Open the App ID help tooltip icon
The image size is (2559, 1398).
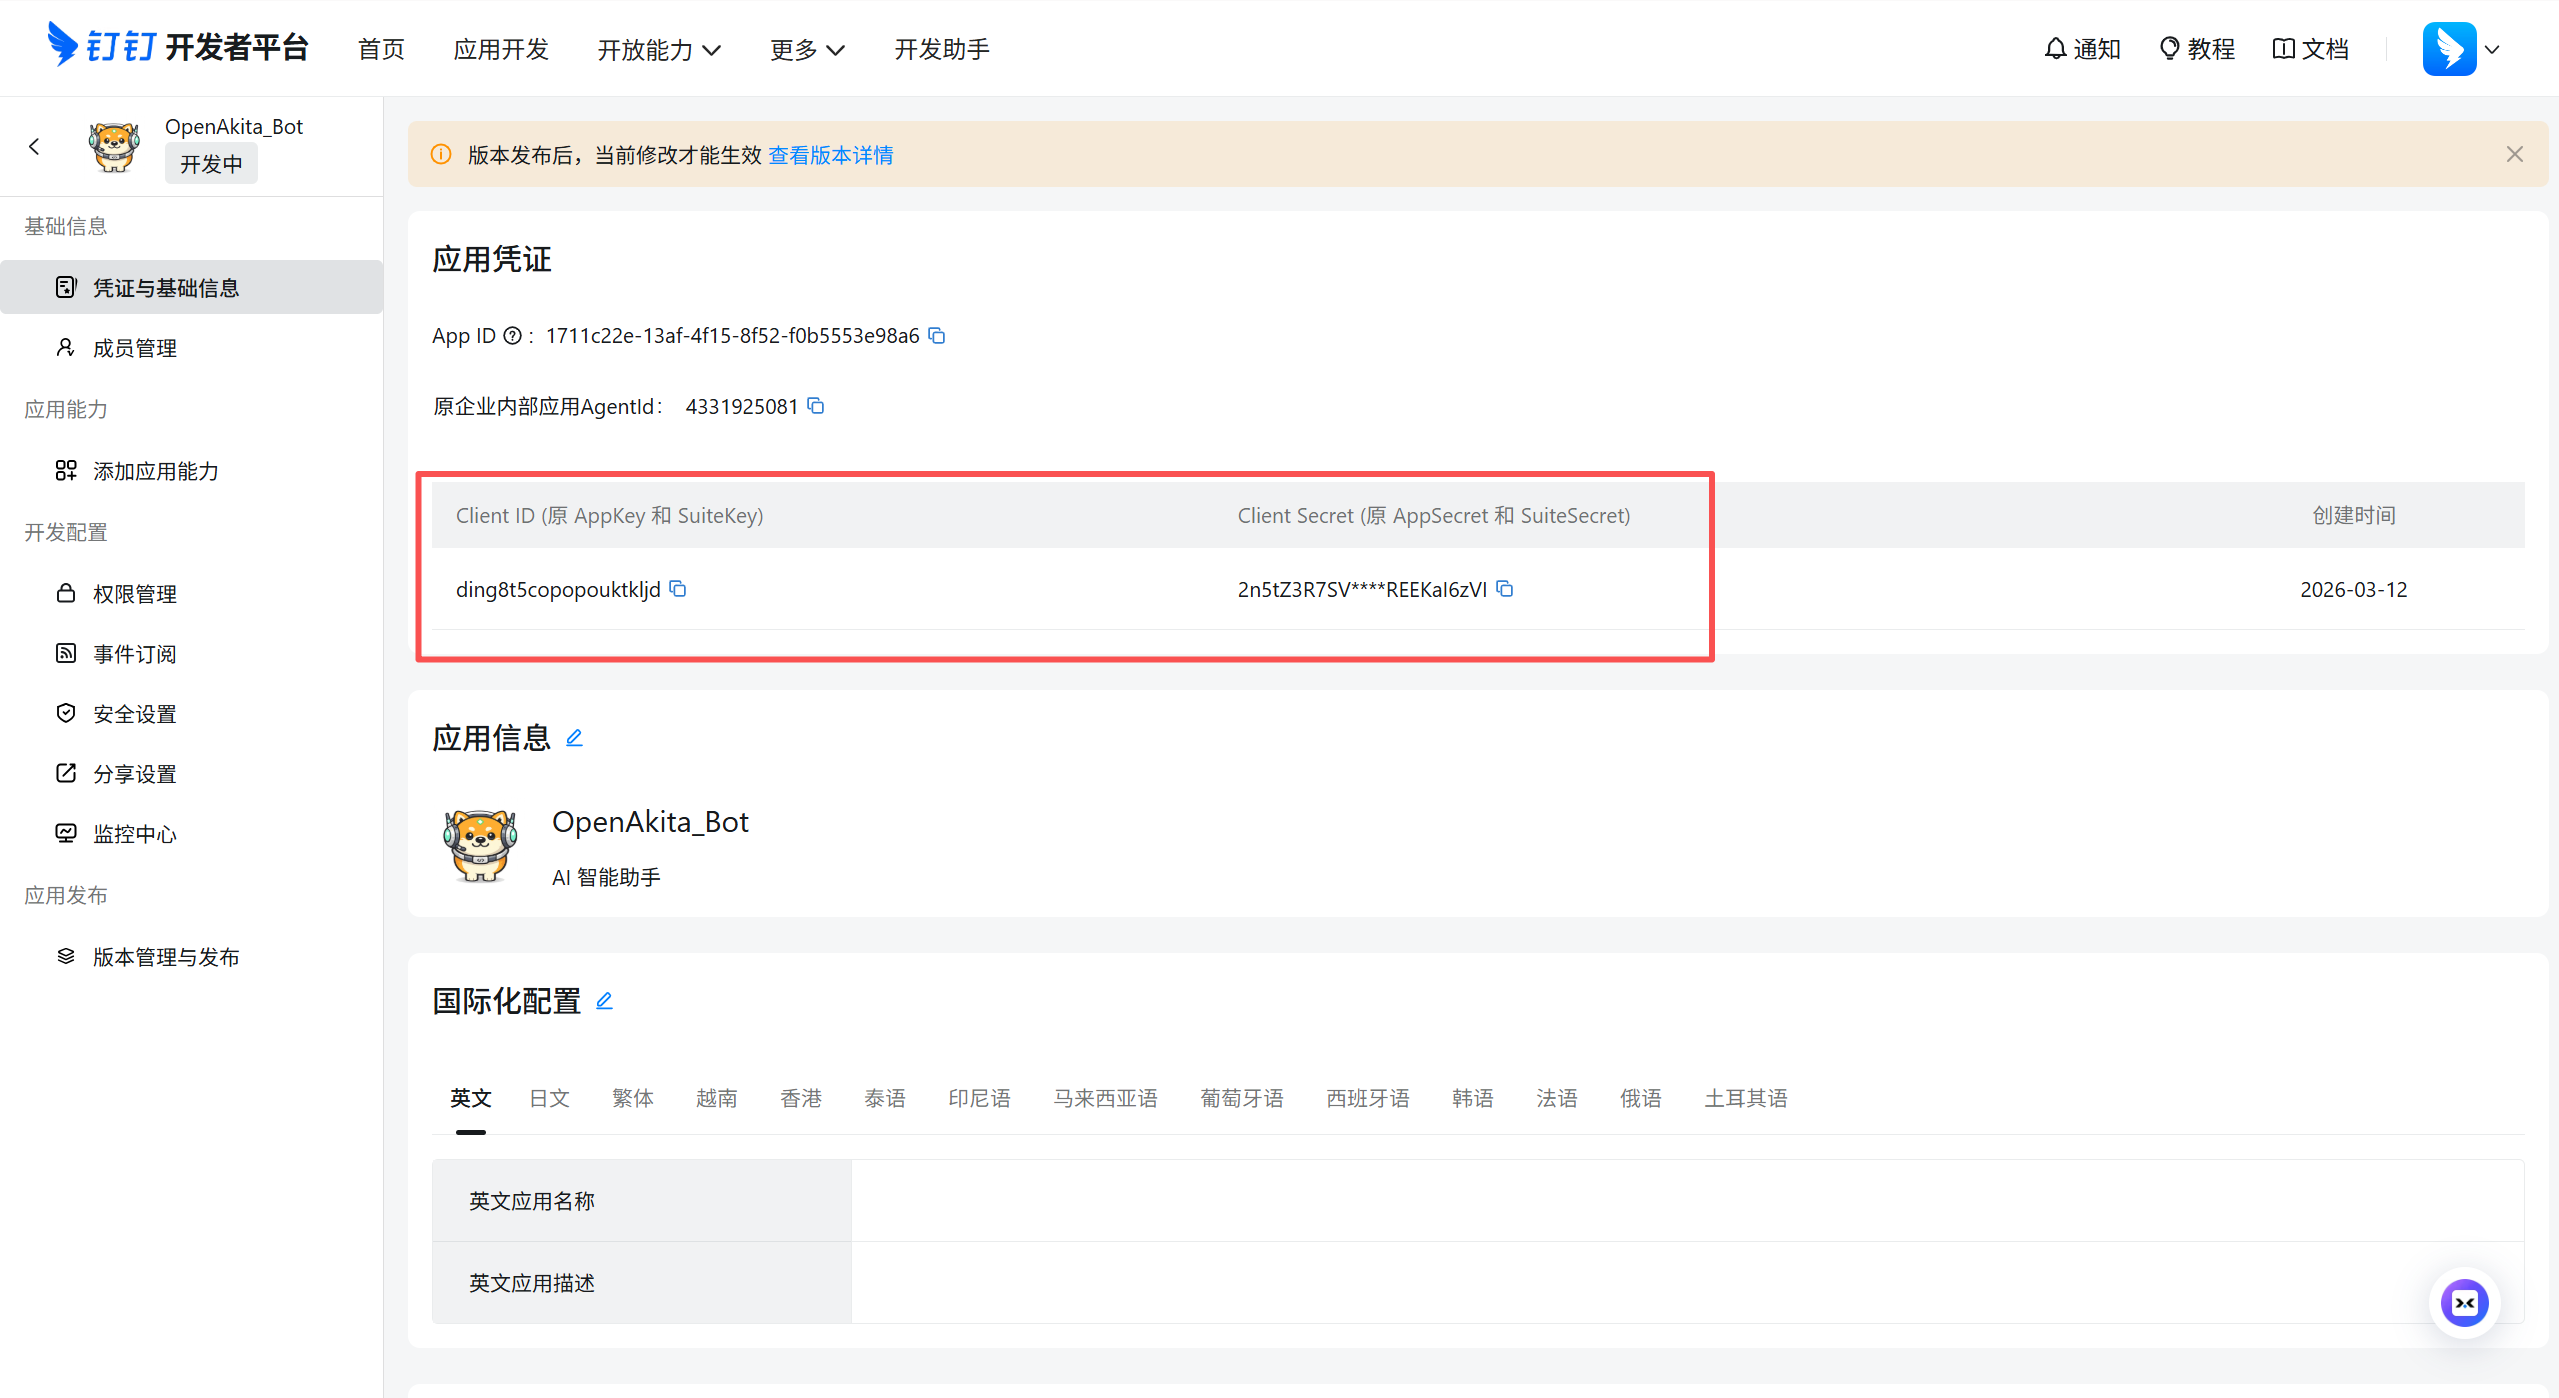click(512, 336)
